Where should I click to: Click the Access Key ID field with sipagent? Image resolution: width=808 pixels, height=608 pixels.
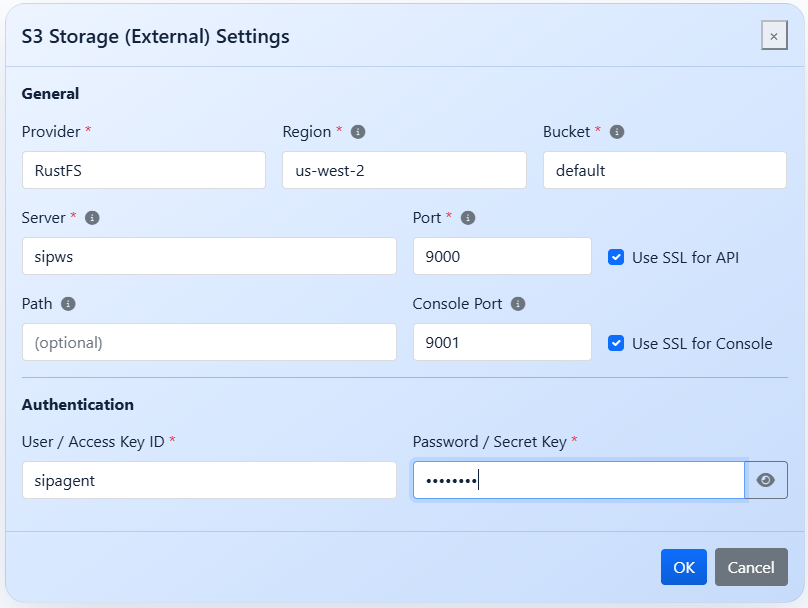(x=209, y=480)
